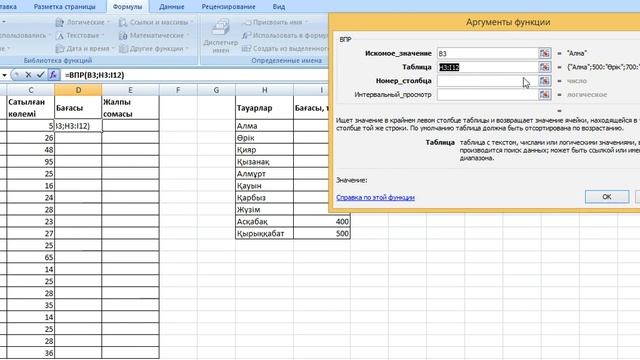640x360 pixels.
Task: Open the Данные ribbon tab
Action: coord(171,7)
